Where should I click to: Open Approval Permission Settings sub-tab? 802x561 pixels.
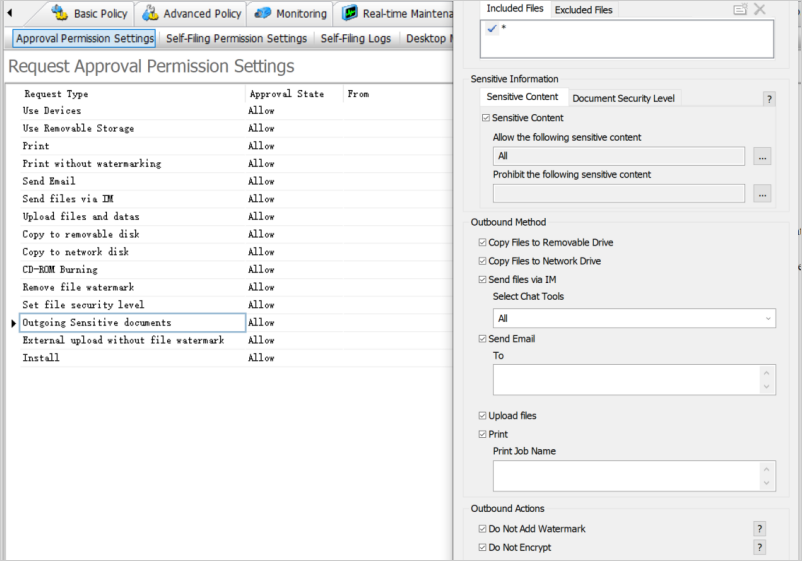pyautogui.click(x=84, y=38)
